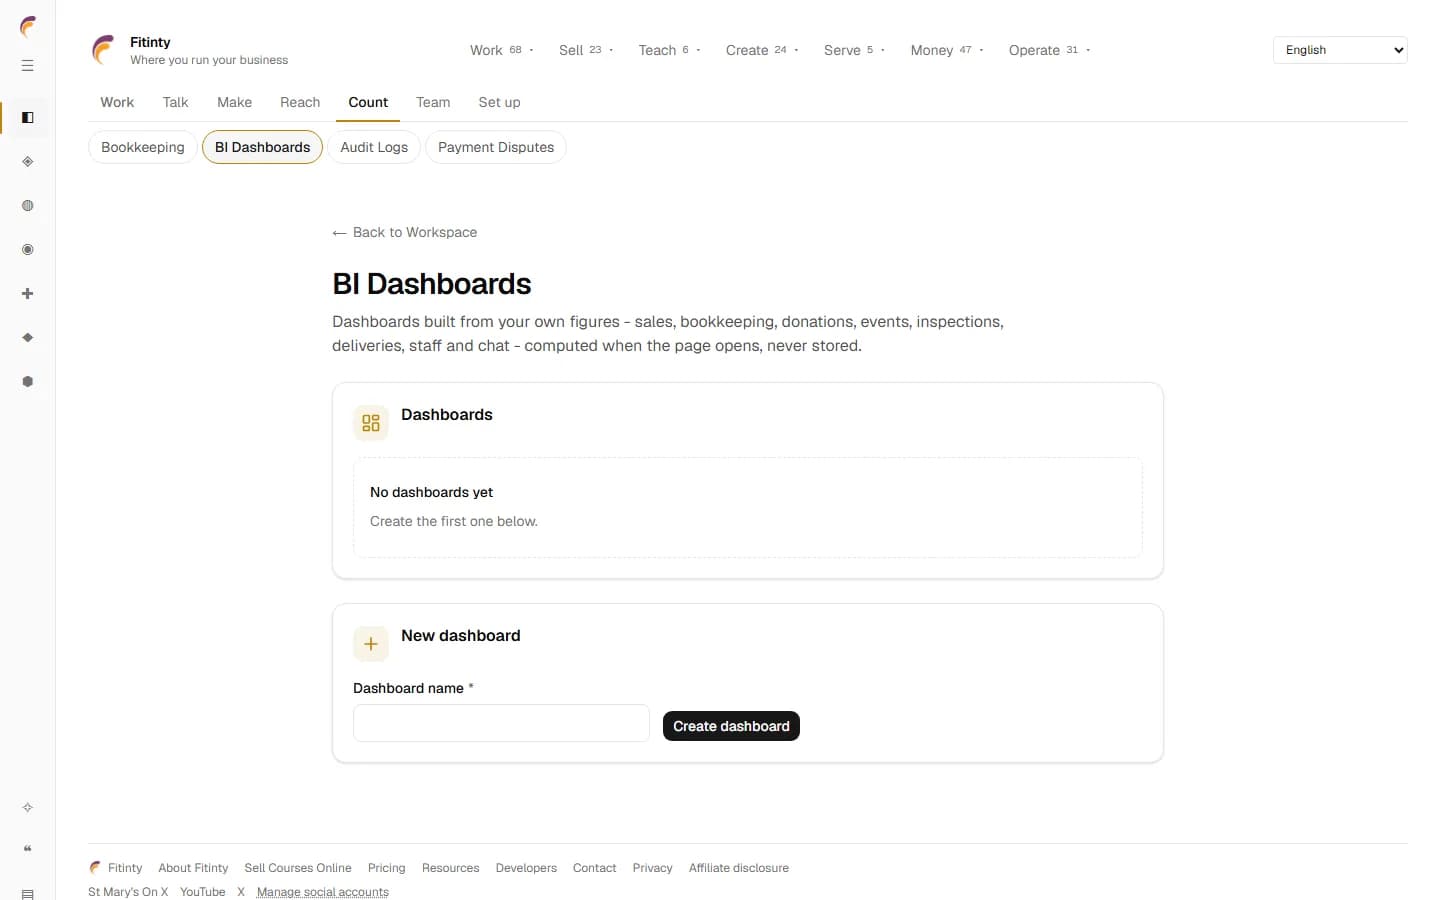This screenshot has width=1440, height=900.
Task: Click the quotation mark sidebar icon
Action: point(28,849)
